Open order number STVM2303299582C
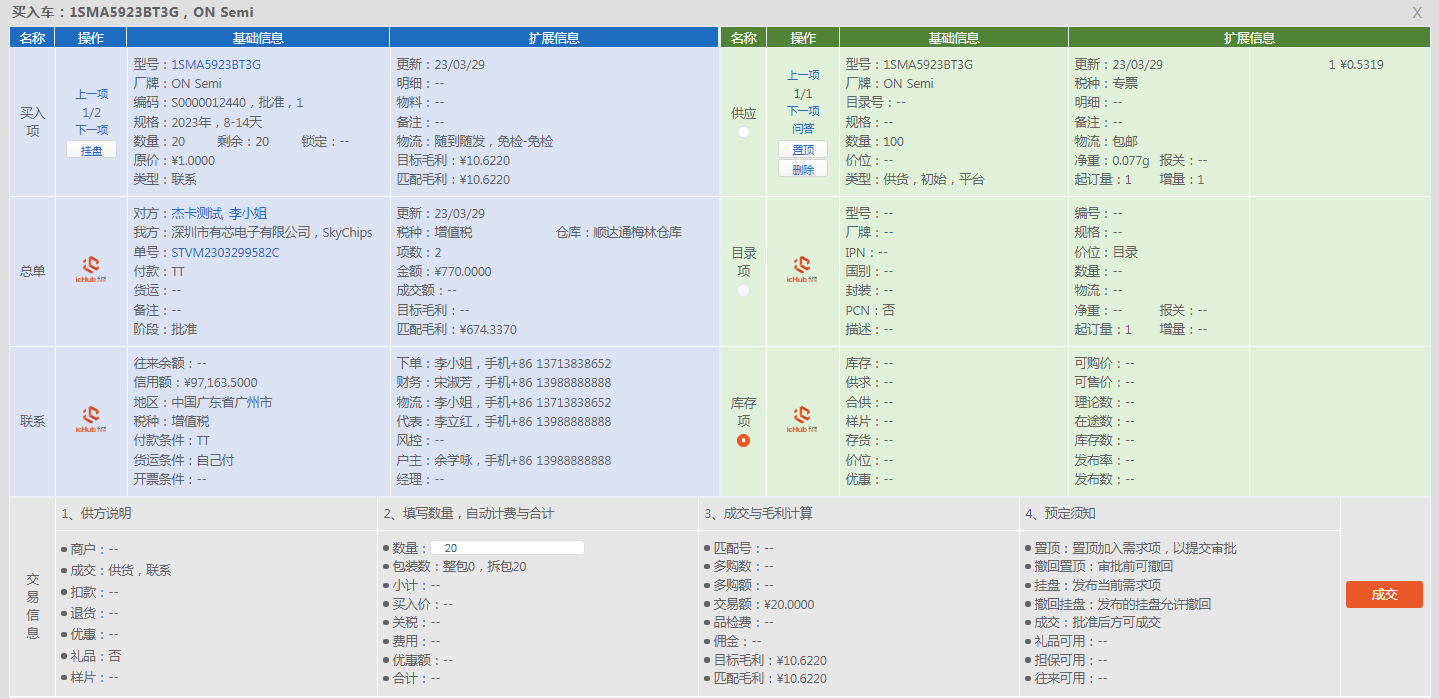The width and height of the screenshot is (1439, 699). pyautogui.click(x=225, y=252)
